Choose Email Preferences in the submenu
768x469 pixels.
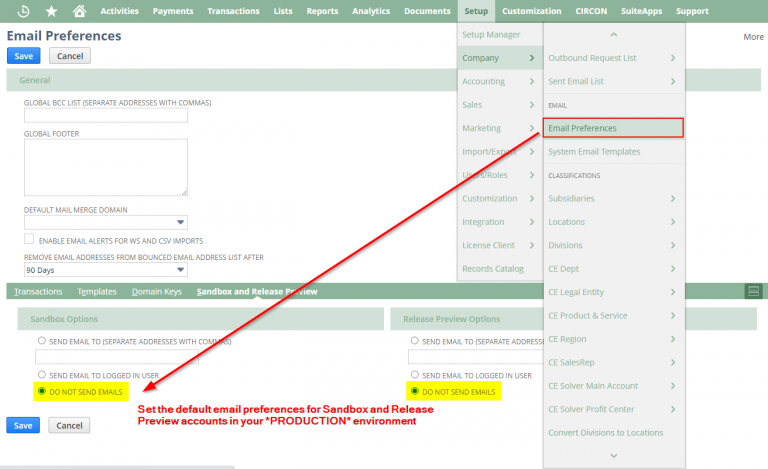pyautogui.click(x=613, y=128)
